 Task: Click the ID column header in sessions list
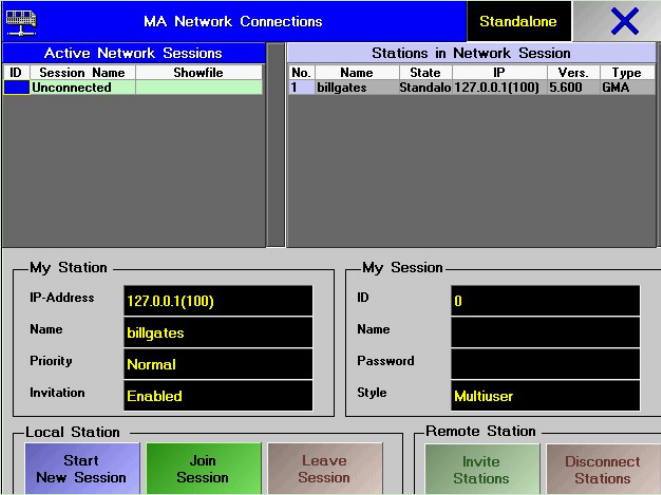point(16,73)
